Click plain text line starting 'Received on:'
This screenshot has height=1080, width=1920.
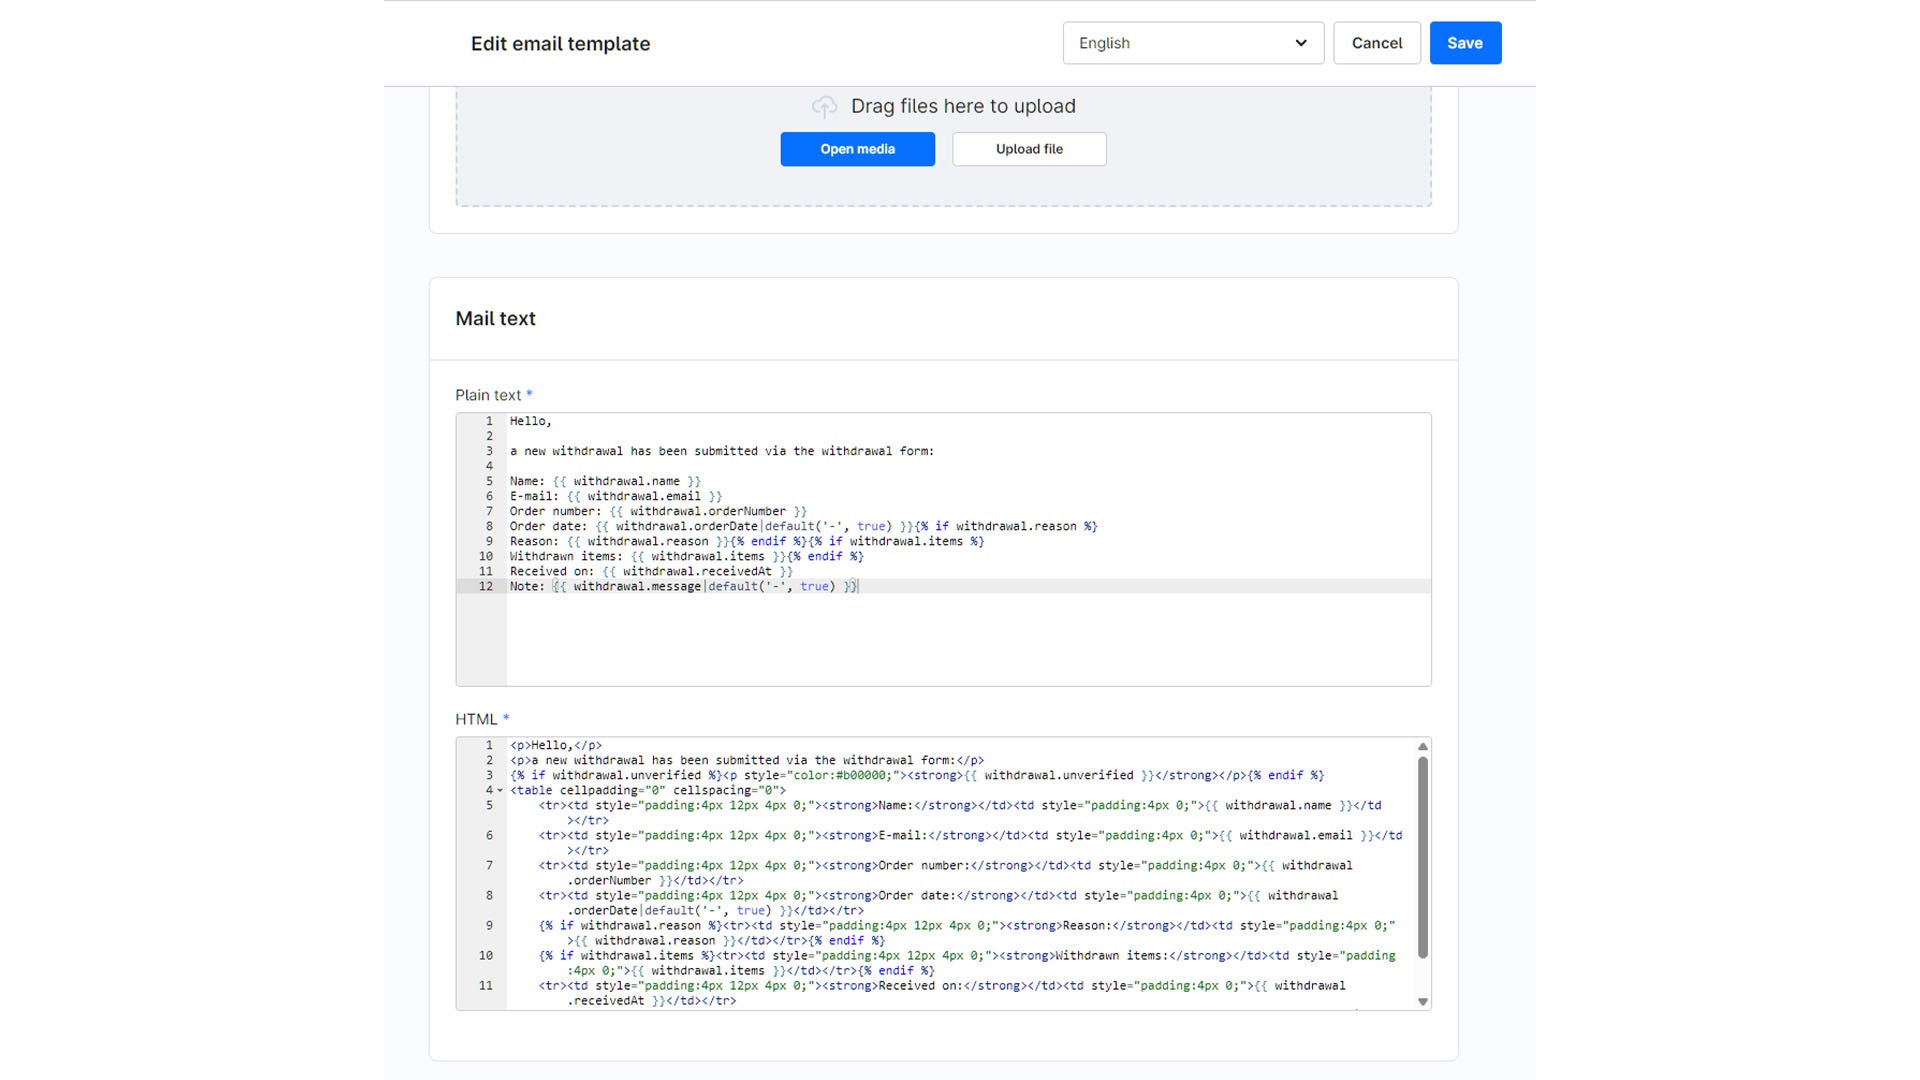[x=651, y=571]
